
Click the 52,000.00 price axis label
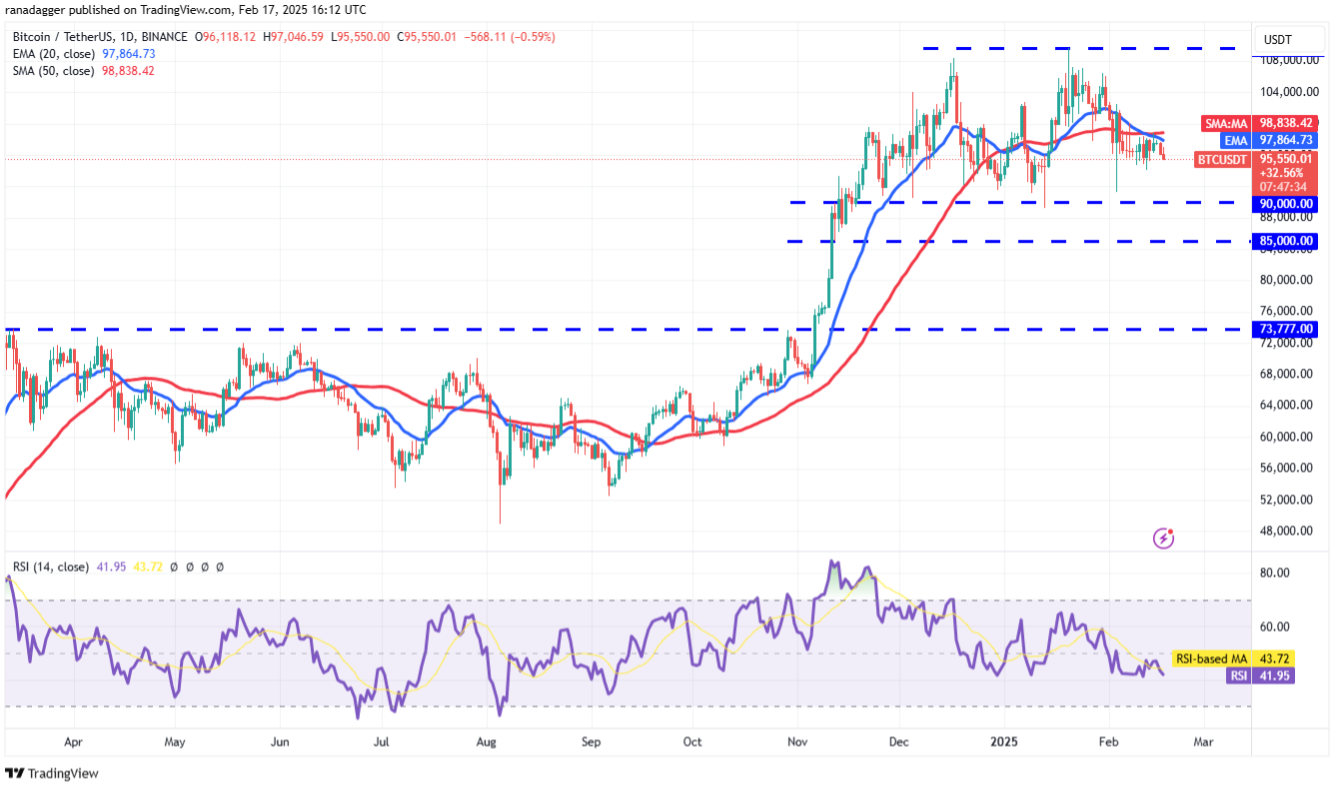point(1288,499)
